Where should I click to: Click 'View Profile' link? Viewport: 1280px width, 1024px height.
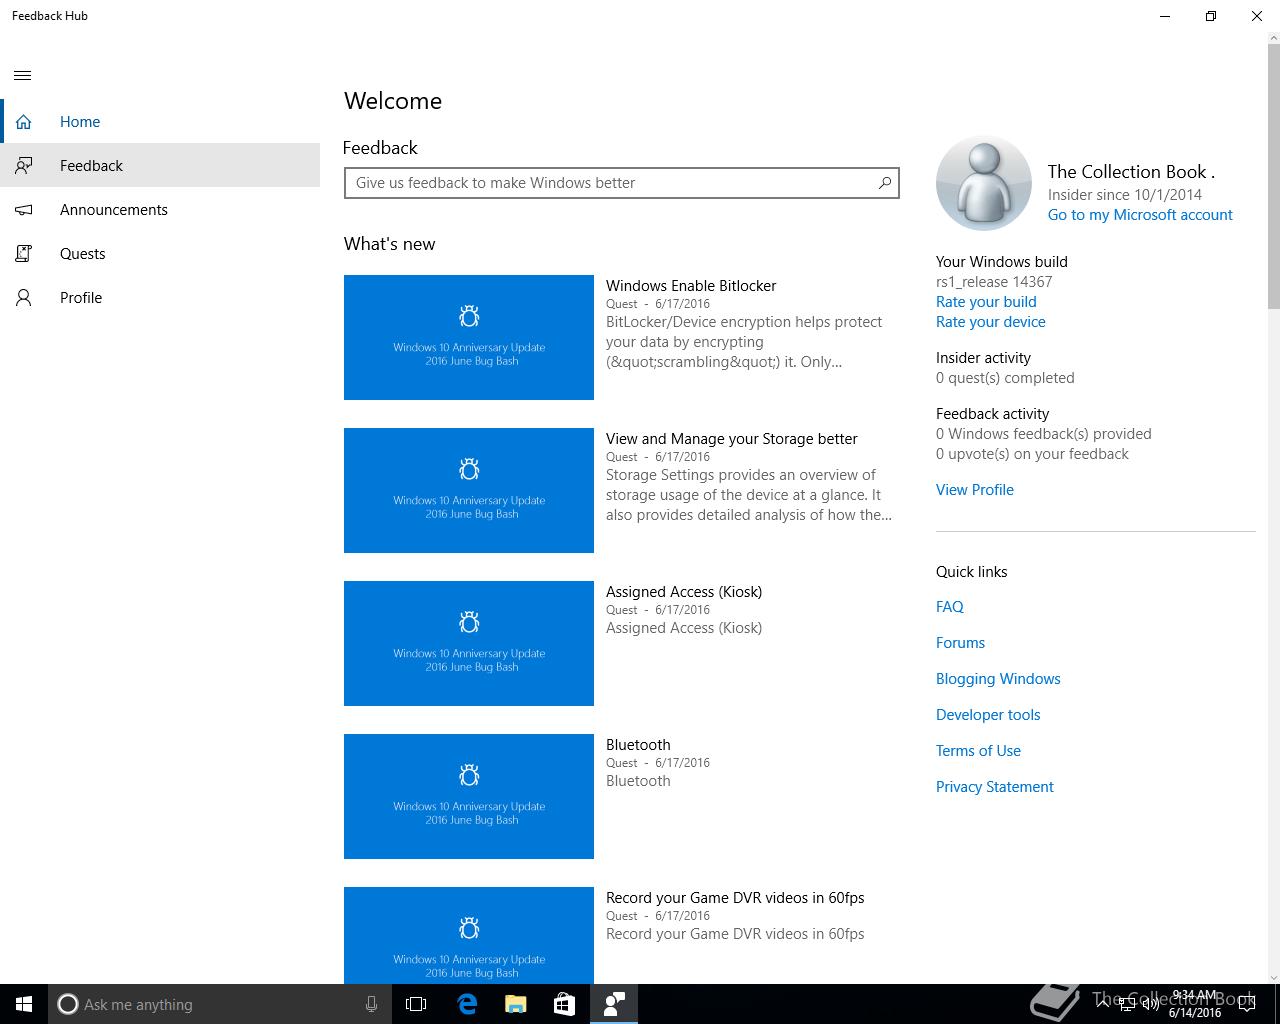click(x=975, y=490)
